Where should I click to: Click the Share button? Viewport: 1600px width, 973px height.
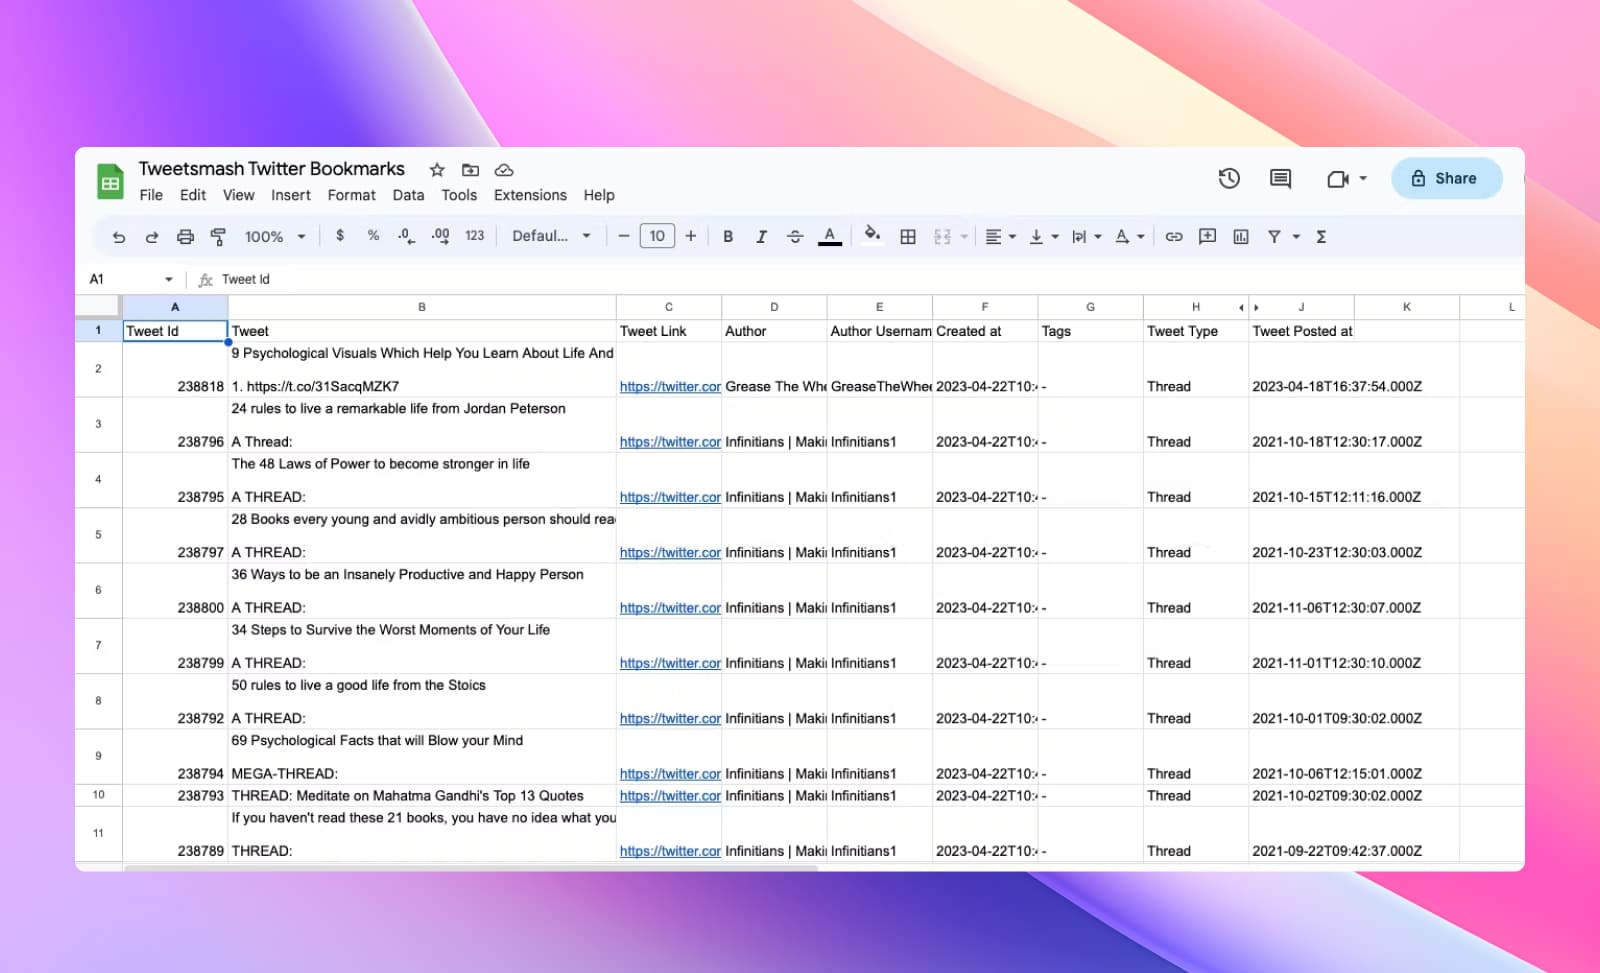coord(1446,178)
